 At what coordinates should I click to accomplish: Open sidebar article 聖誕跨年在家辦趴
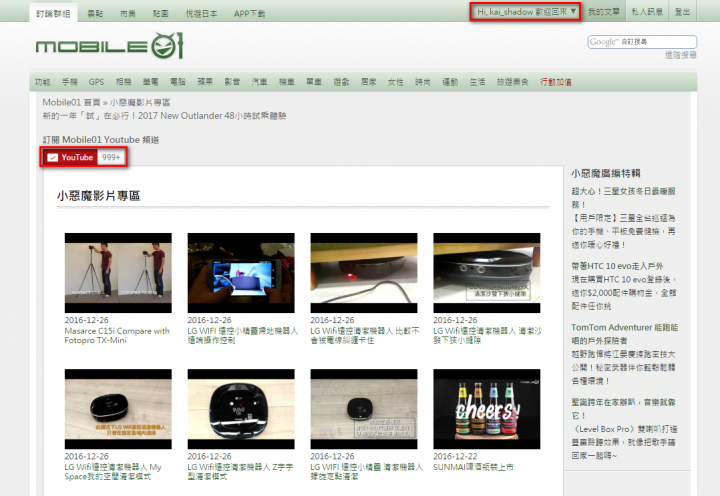tap(623, 409)
